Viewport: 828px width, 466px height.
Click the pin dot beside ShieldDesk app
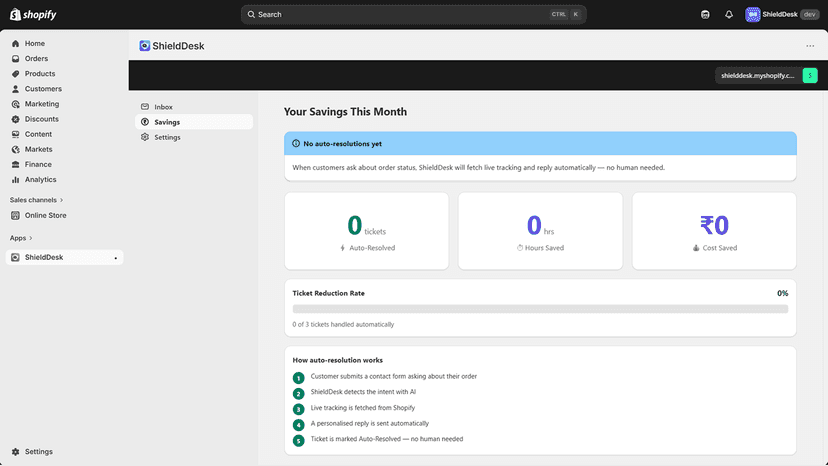[x=116, y=258]
